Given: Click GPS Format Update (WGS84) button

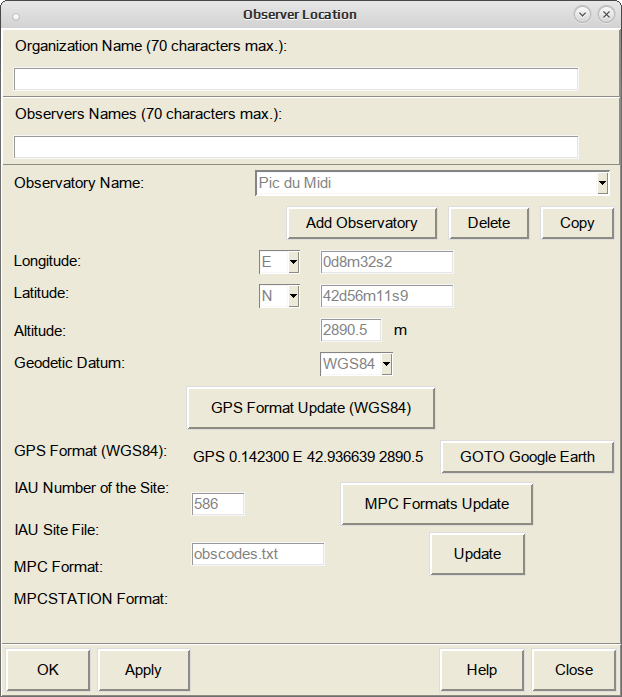Looking at the screenshot, I should pyautogui.click(x=311, y=408).
